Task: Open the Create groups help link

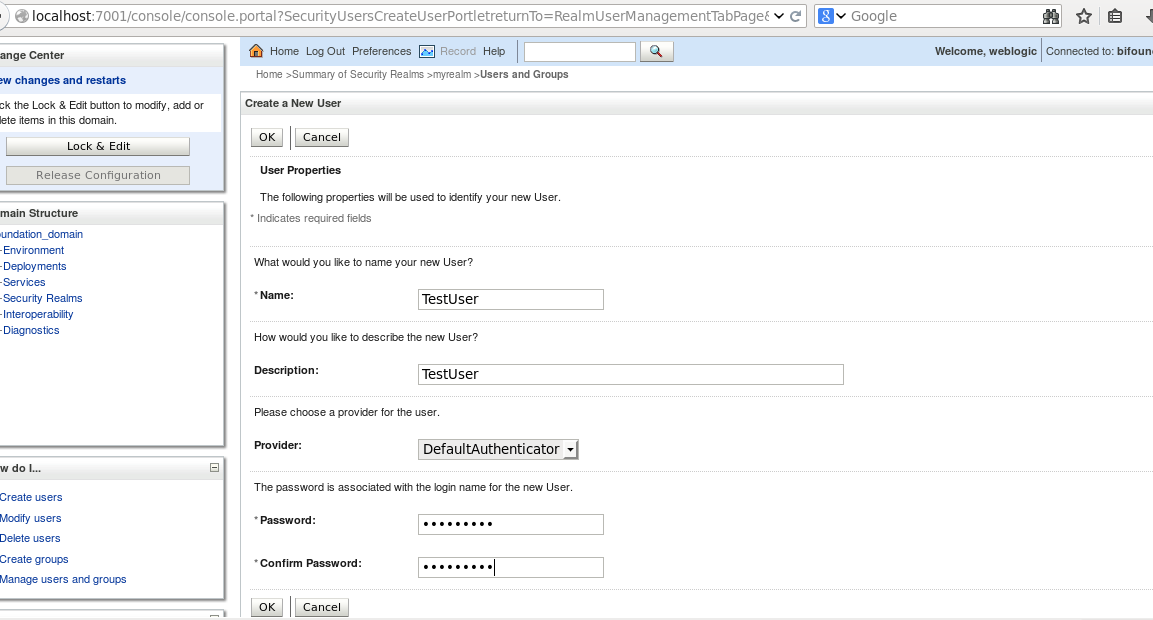Action: (x=34, y=559)
